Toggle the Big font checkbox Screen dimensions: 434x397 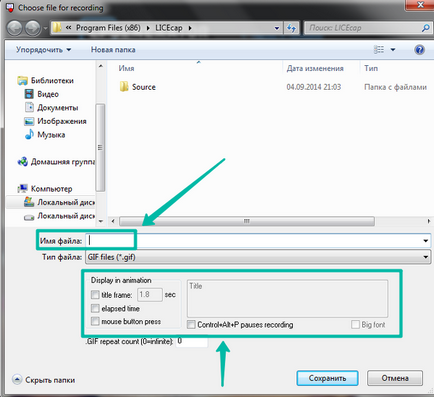pyautogui.click(x=355, y=325)
